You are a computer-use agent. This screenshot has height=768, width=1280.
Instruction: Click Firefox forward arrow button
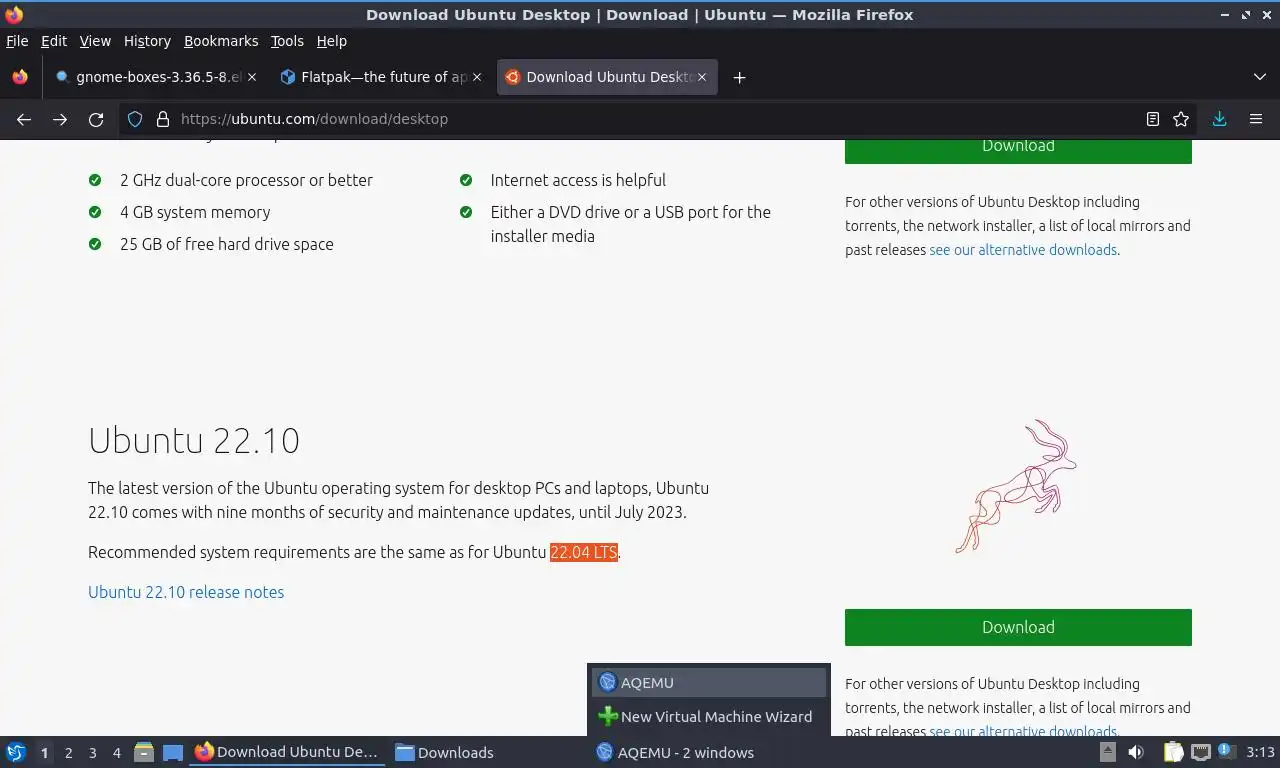[60, 119]
